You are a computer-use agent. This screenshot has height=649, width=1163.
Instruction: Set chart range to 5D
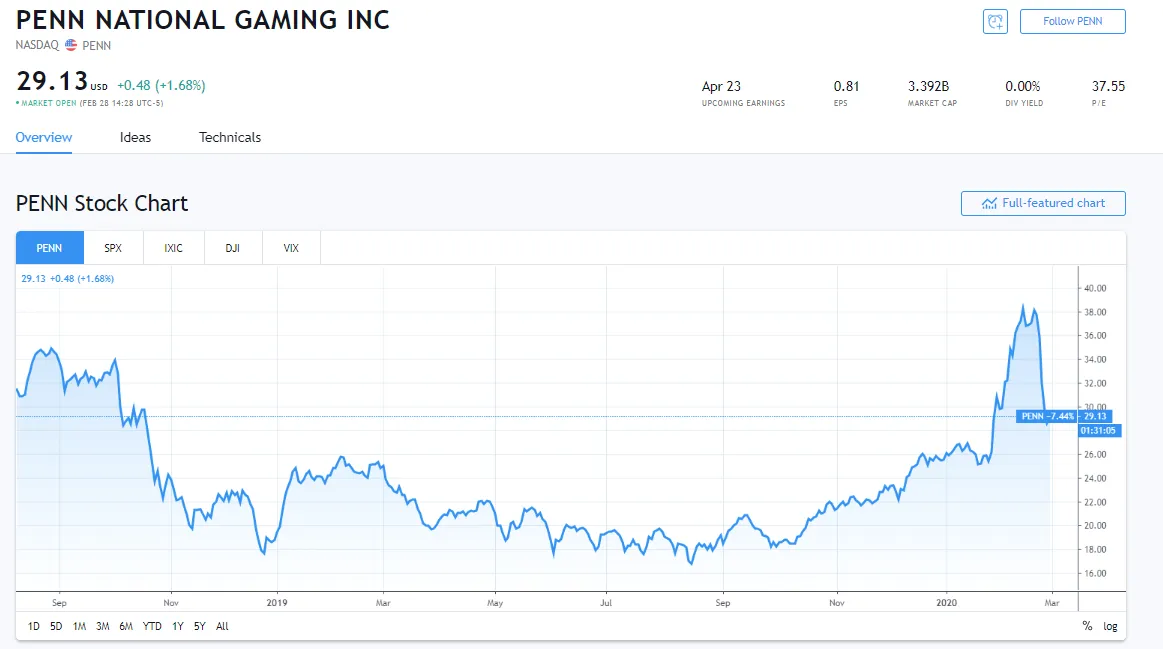[56, 626]
